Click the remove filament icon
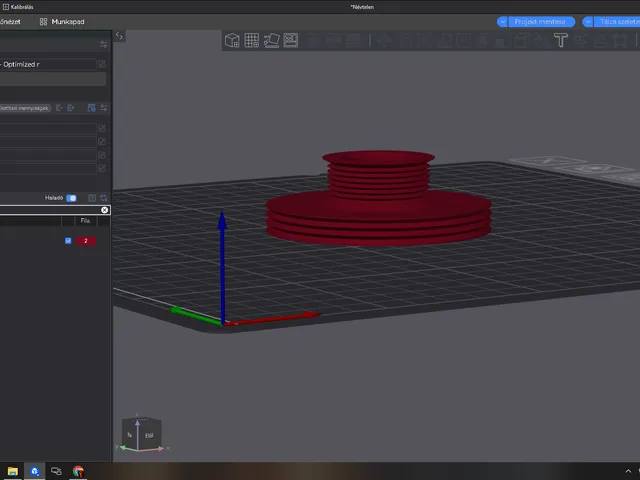 tap(59, 108)
